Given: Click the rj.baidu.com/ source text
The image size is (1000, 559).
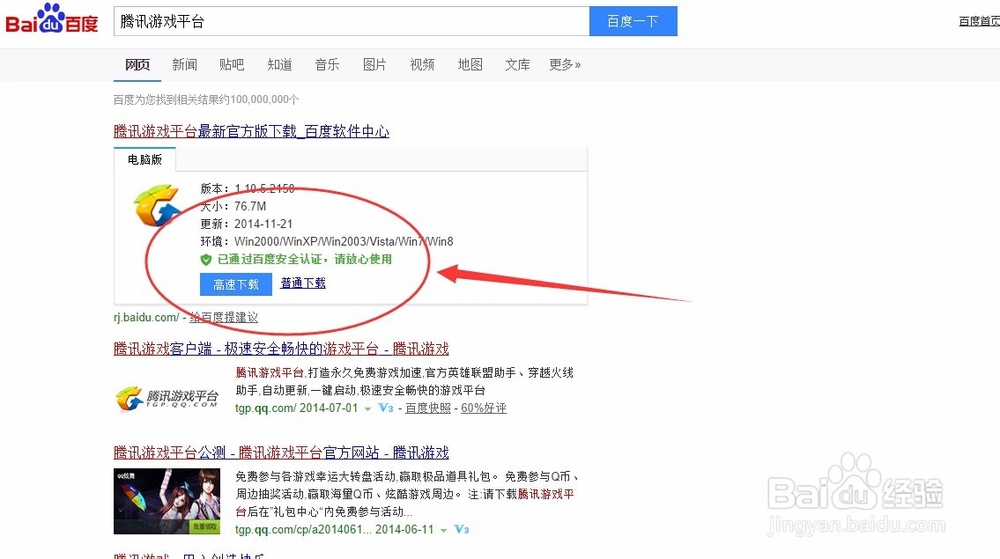Looking at the screenshot, I should pyautogui.click(x=147, y=317).
